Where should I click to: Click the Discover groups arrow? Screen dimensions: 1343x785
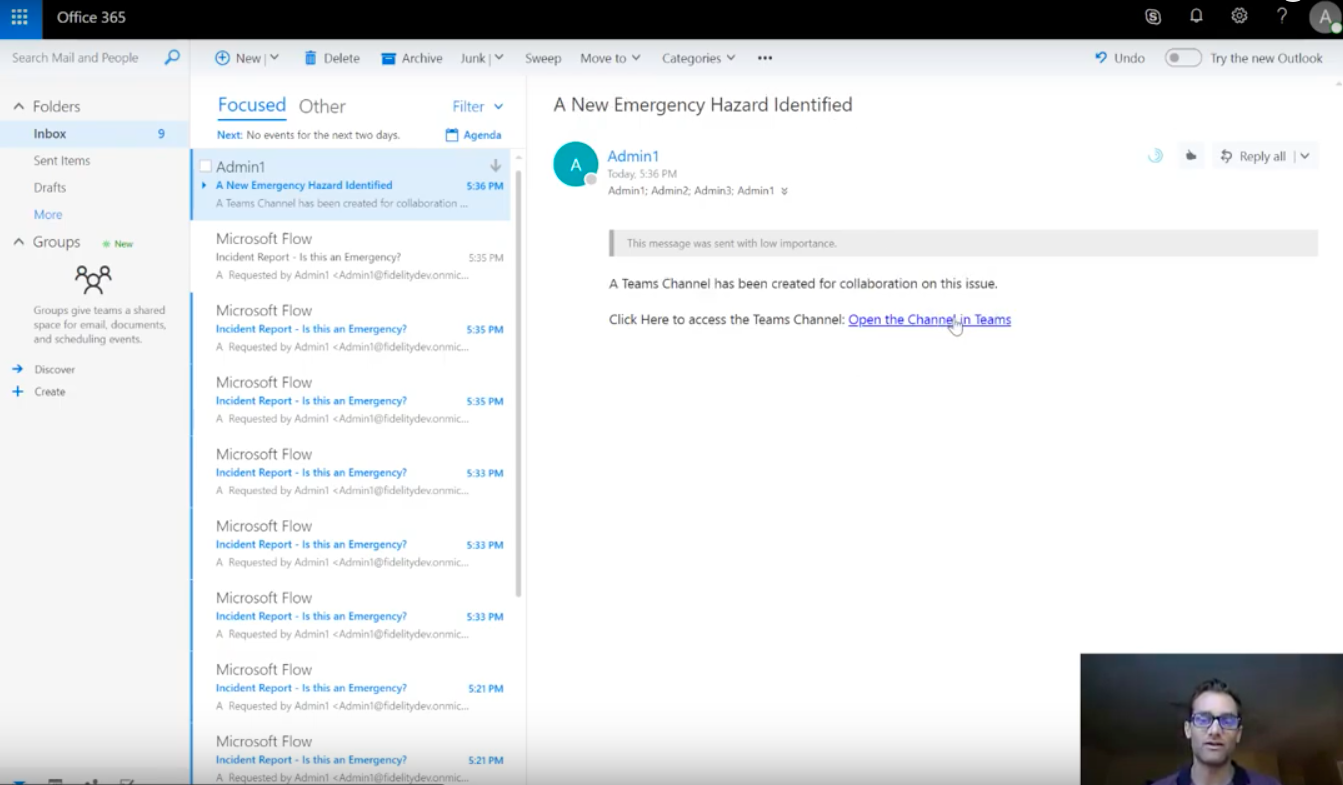click(17, 369)
